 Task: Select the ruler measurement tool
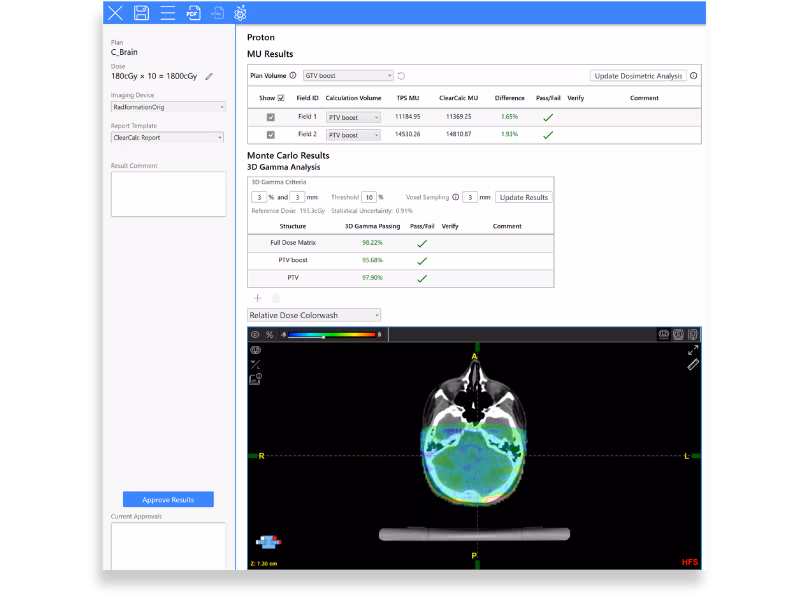pos(693,364)
